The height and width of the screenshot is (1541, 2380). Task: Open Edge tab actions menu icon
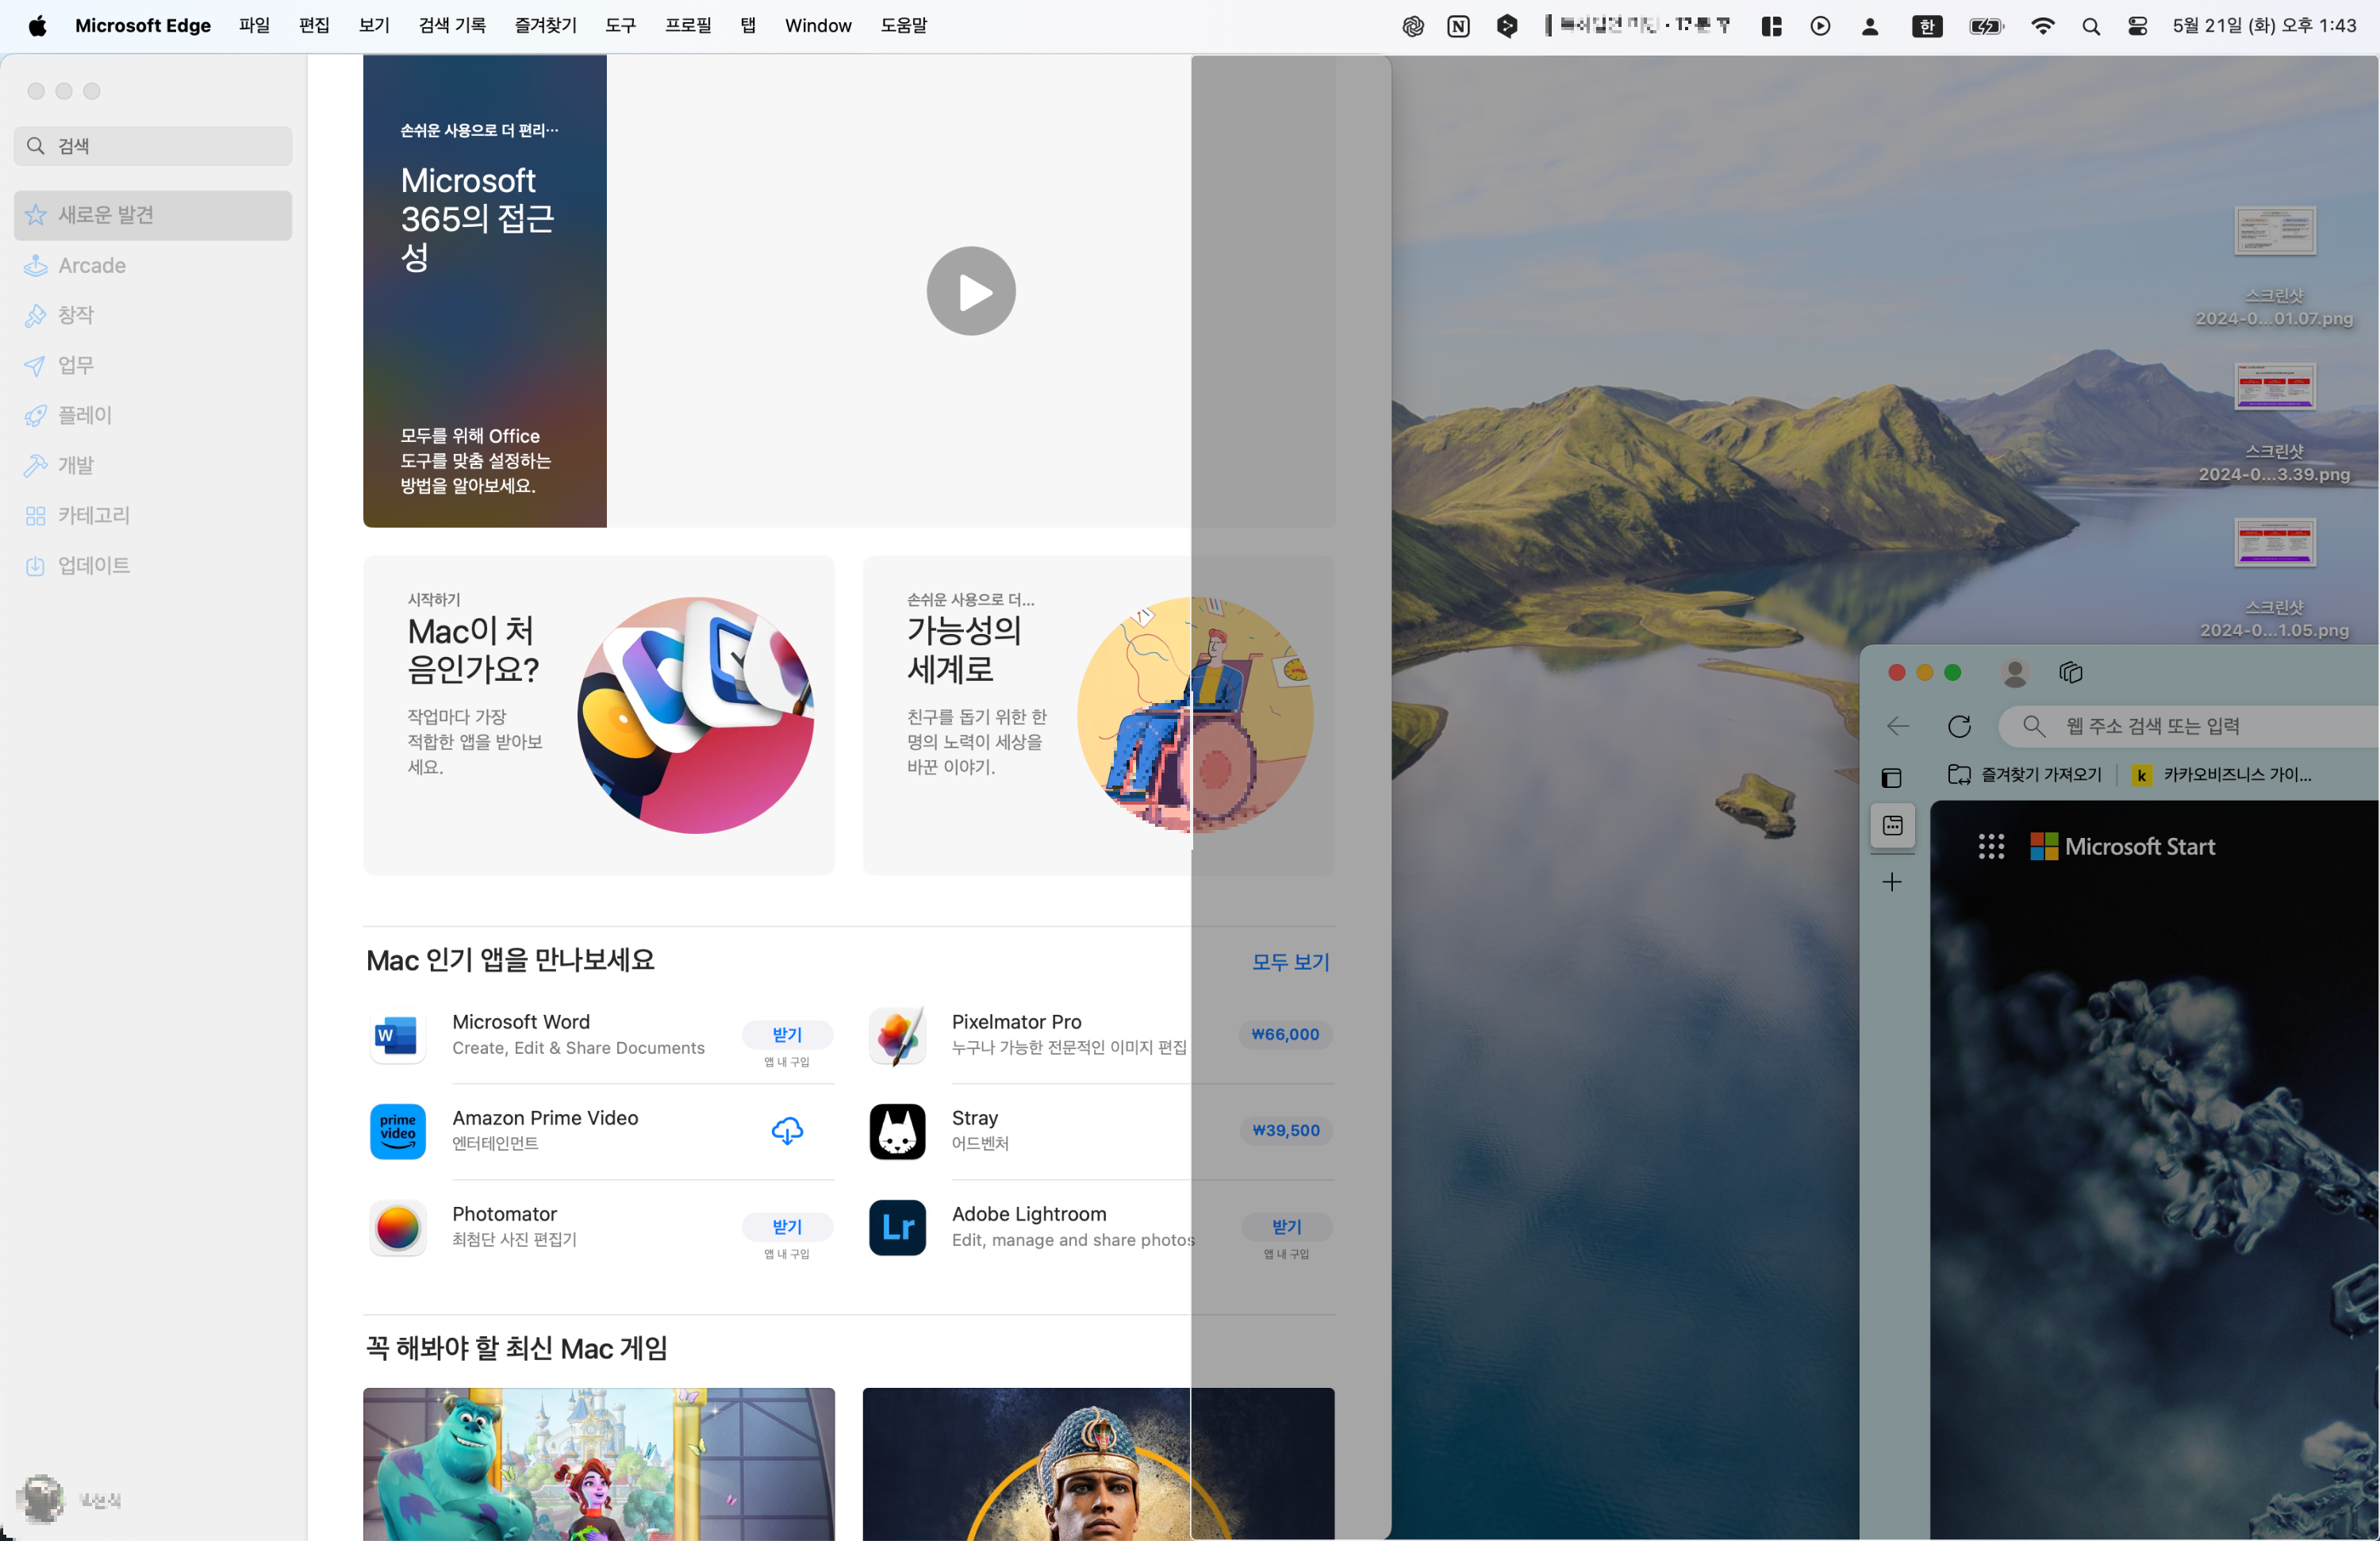(1891, 777)
